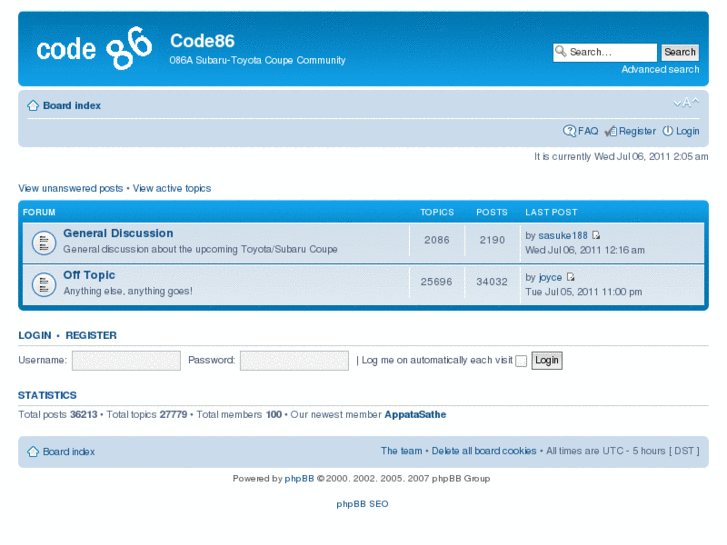This screenshot has height=545, width=727.
Task: Open Board index link in footer
Action: coord(69,452)
